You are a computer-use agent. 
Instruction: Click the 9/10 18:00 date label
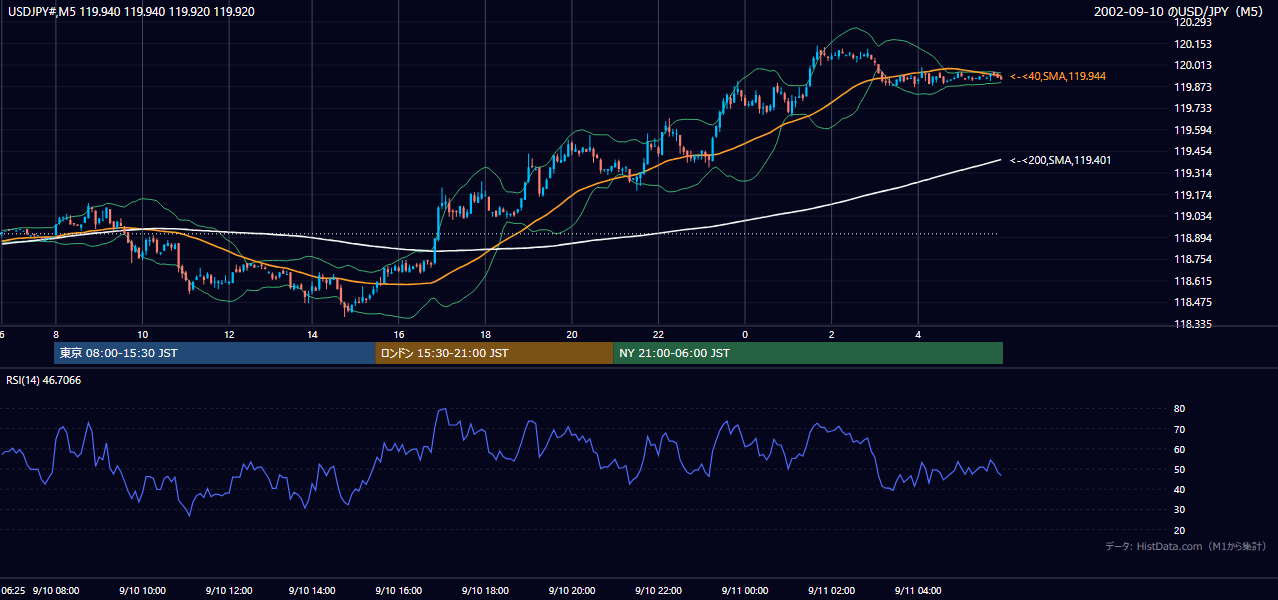(x=487, y=590)
